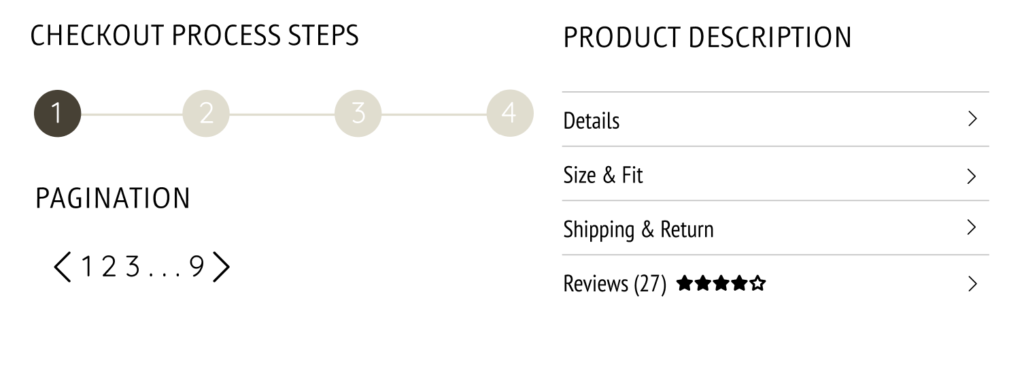The width and height of the screenshot is (1024, 369).
Task: Open the Details section label
Action: pyautogui.click(x=591, y=121)
